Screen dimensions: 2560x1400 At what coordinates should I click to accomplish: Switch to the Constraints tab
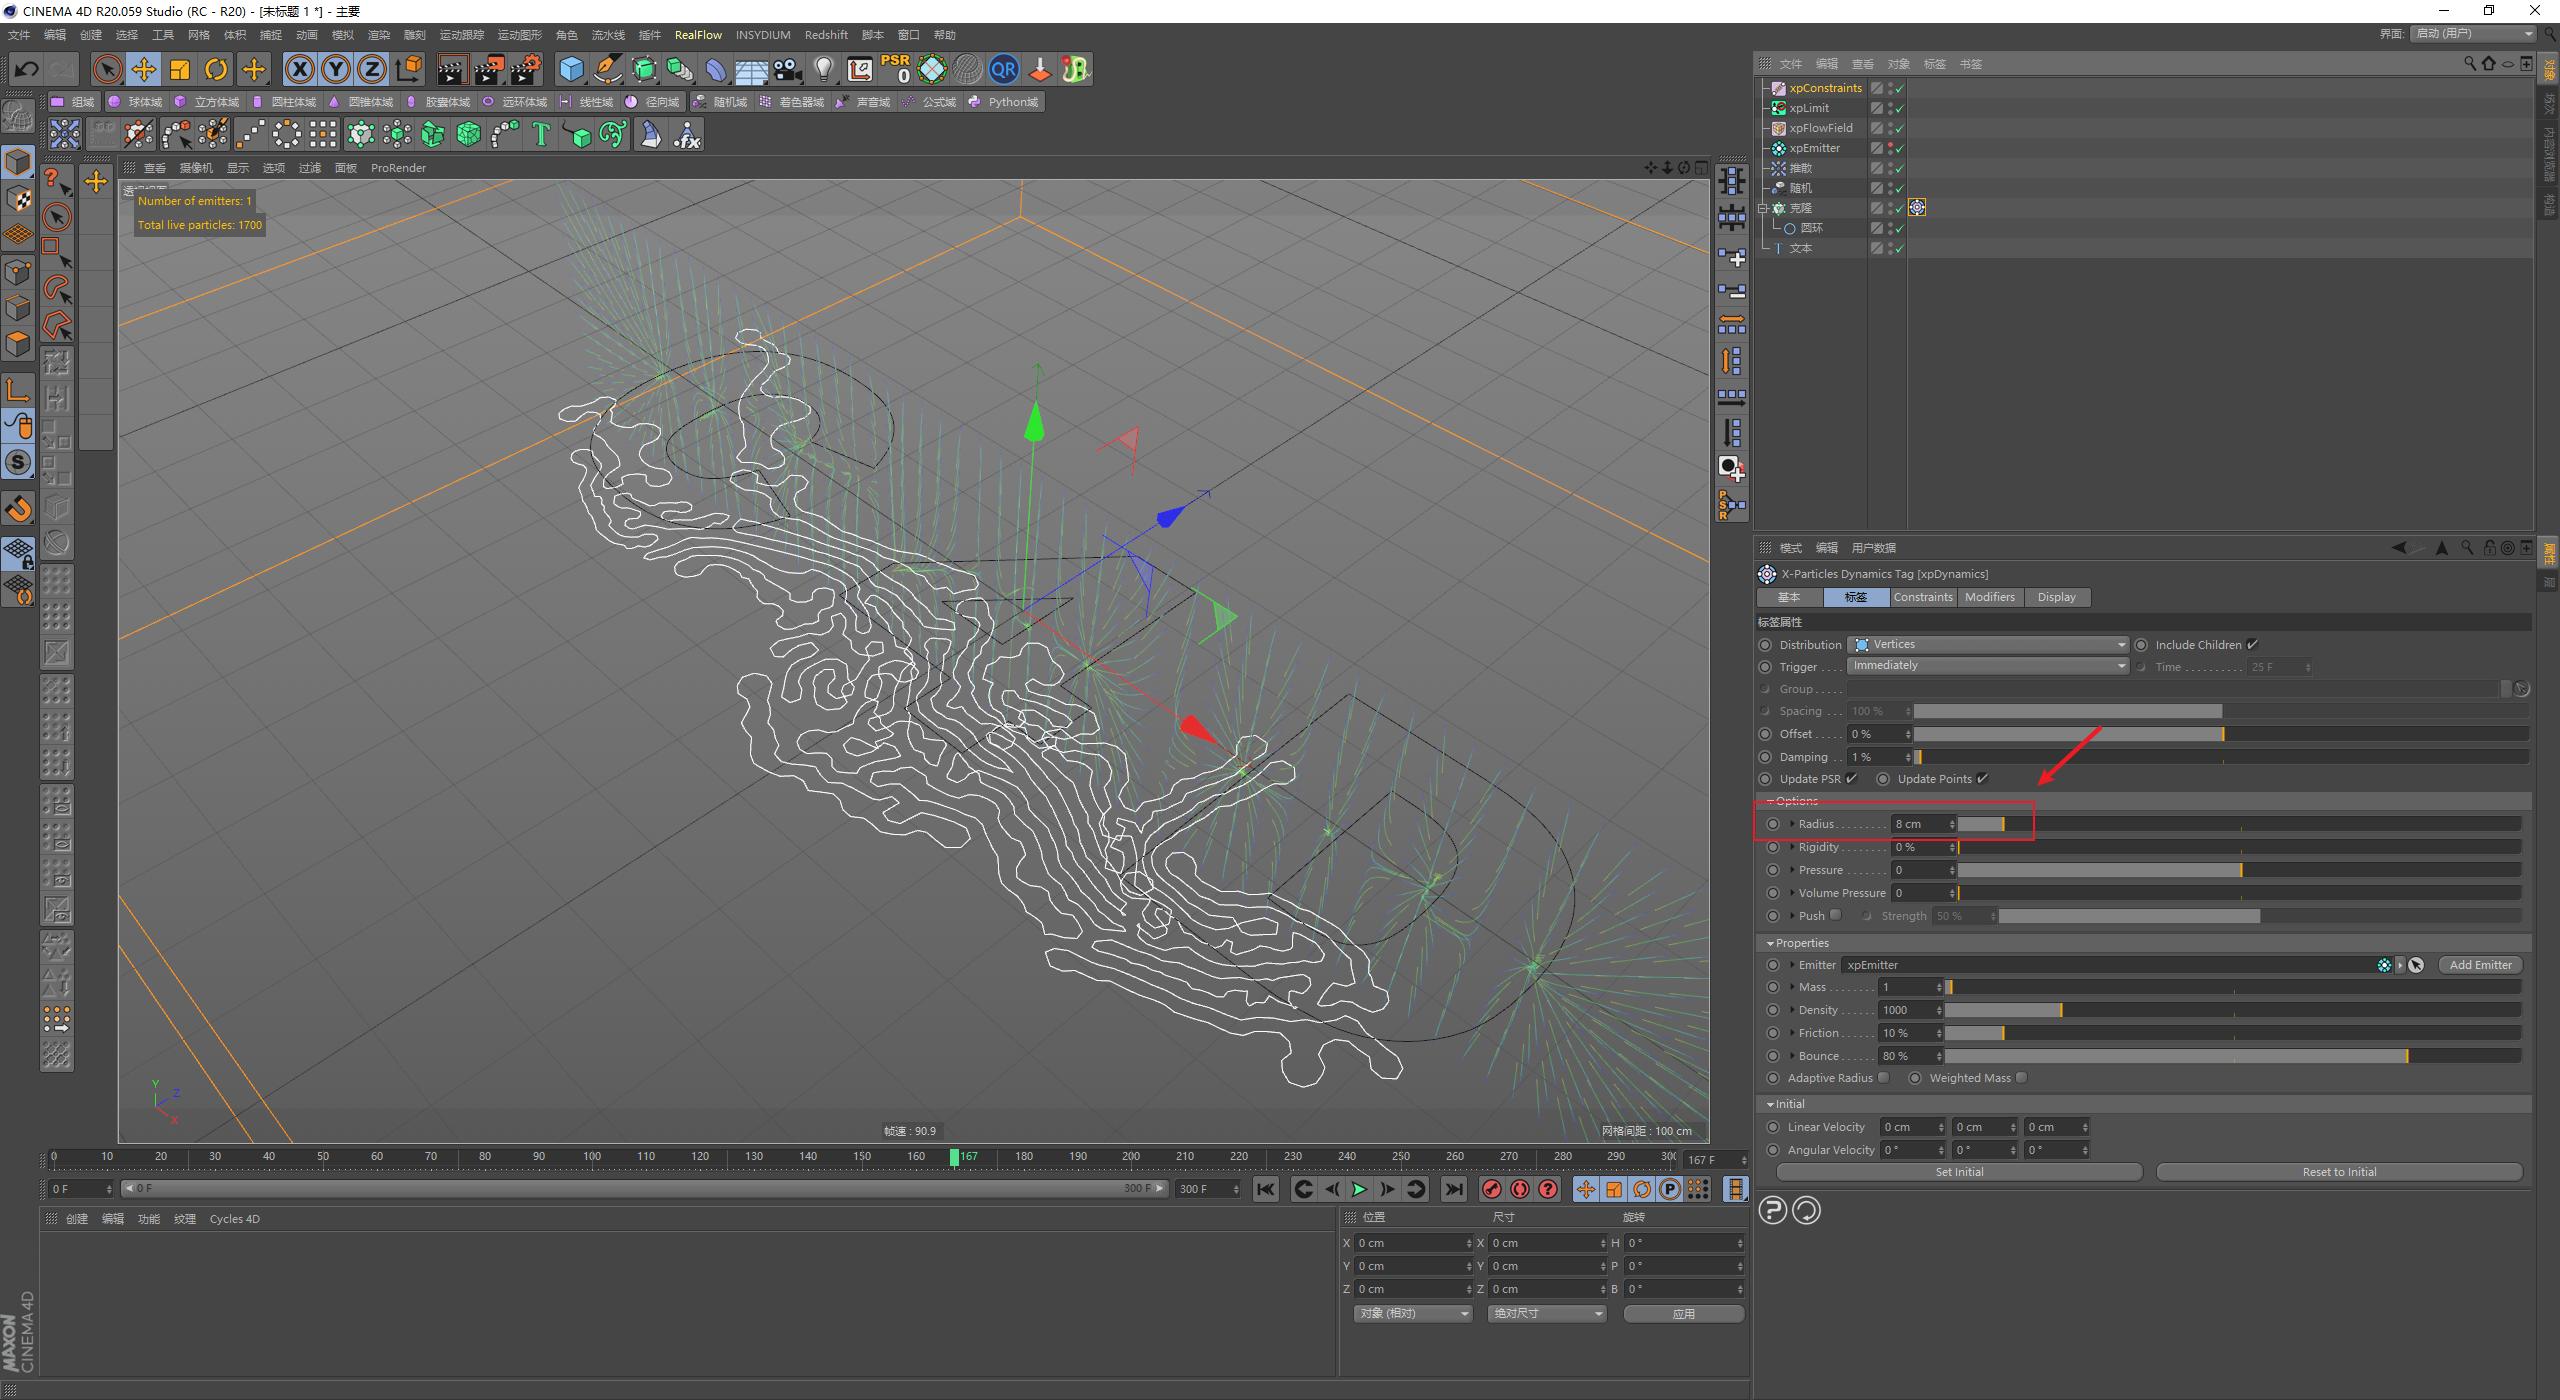click(1923, 597)
